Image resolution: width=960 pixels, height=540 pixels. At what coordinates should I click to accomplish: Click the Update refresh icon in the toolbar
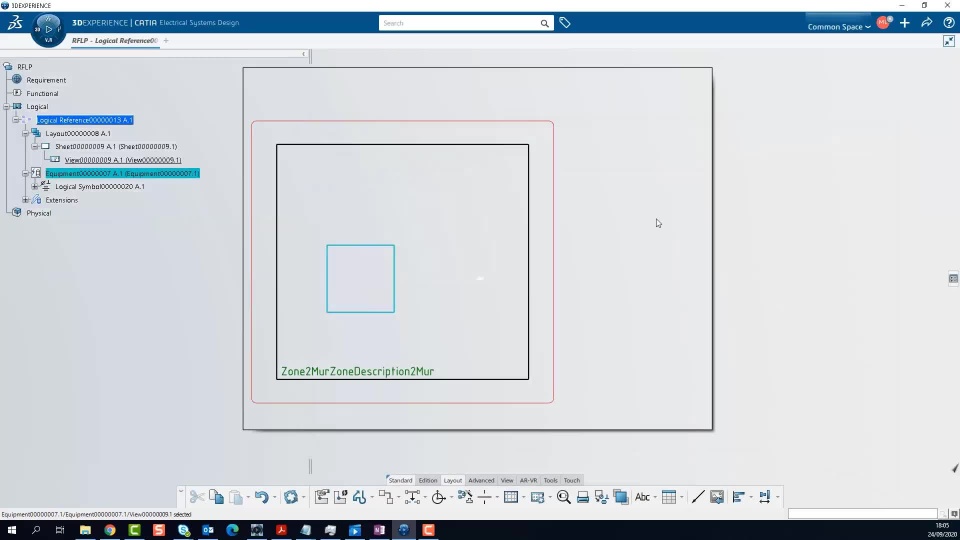(290, 497)
